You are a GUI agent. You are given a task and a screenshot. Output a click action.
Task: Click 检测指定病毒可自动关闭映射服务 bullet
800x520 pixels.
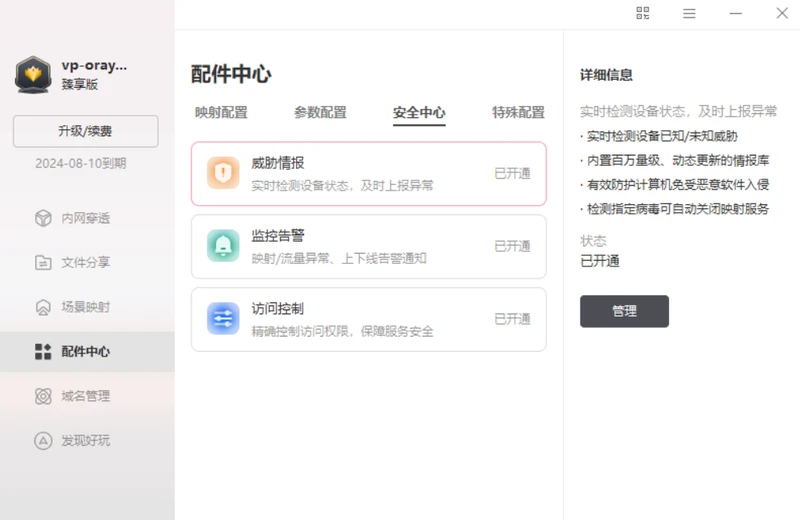click(674, 209)
